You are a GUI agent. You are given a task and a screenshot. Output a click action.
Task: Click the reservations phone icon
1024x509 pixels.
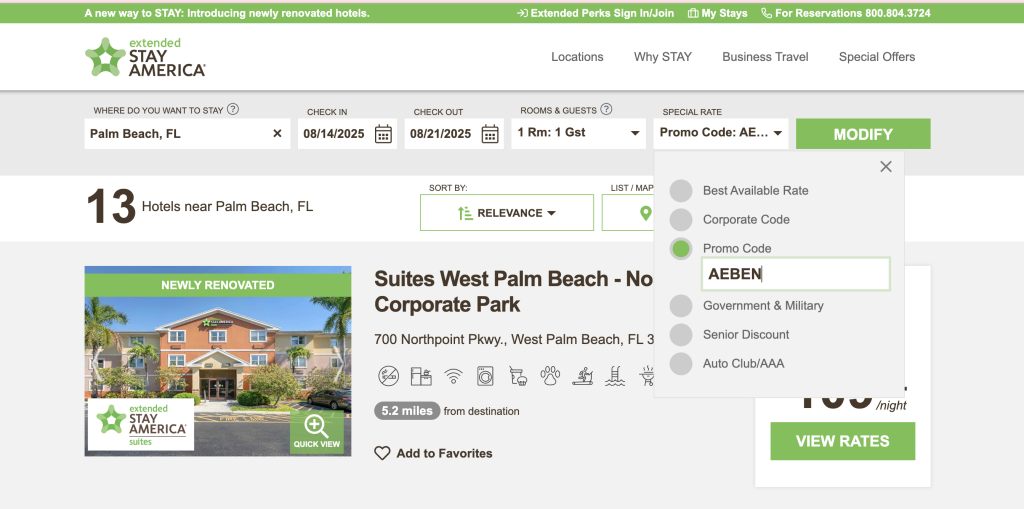[767, 13]
